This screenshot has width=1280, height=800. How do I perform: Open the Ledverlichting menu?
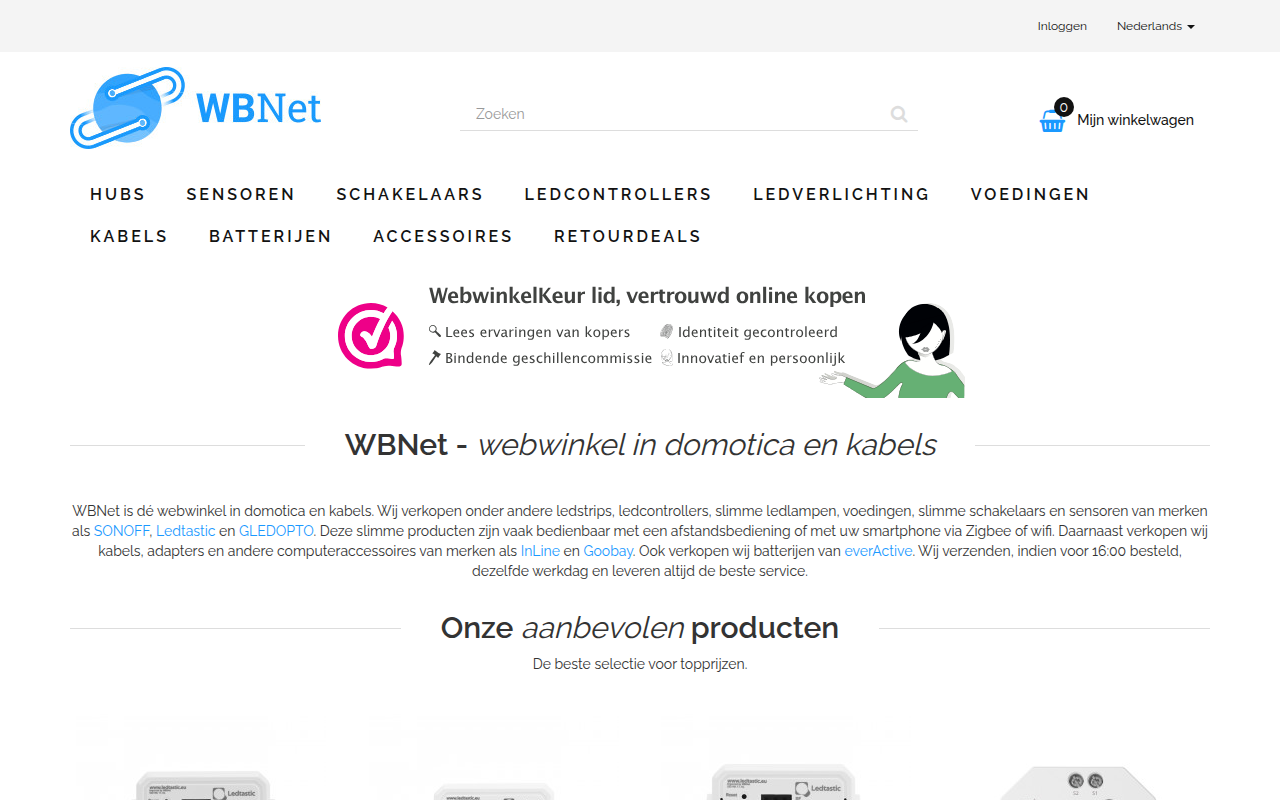pyautogui.click(x=841, y=194)
